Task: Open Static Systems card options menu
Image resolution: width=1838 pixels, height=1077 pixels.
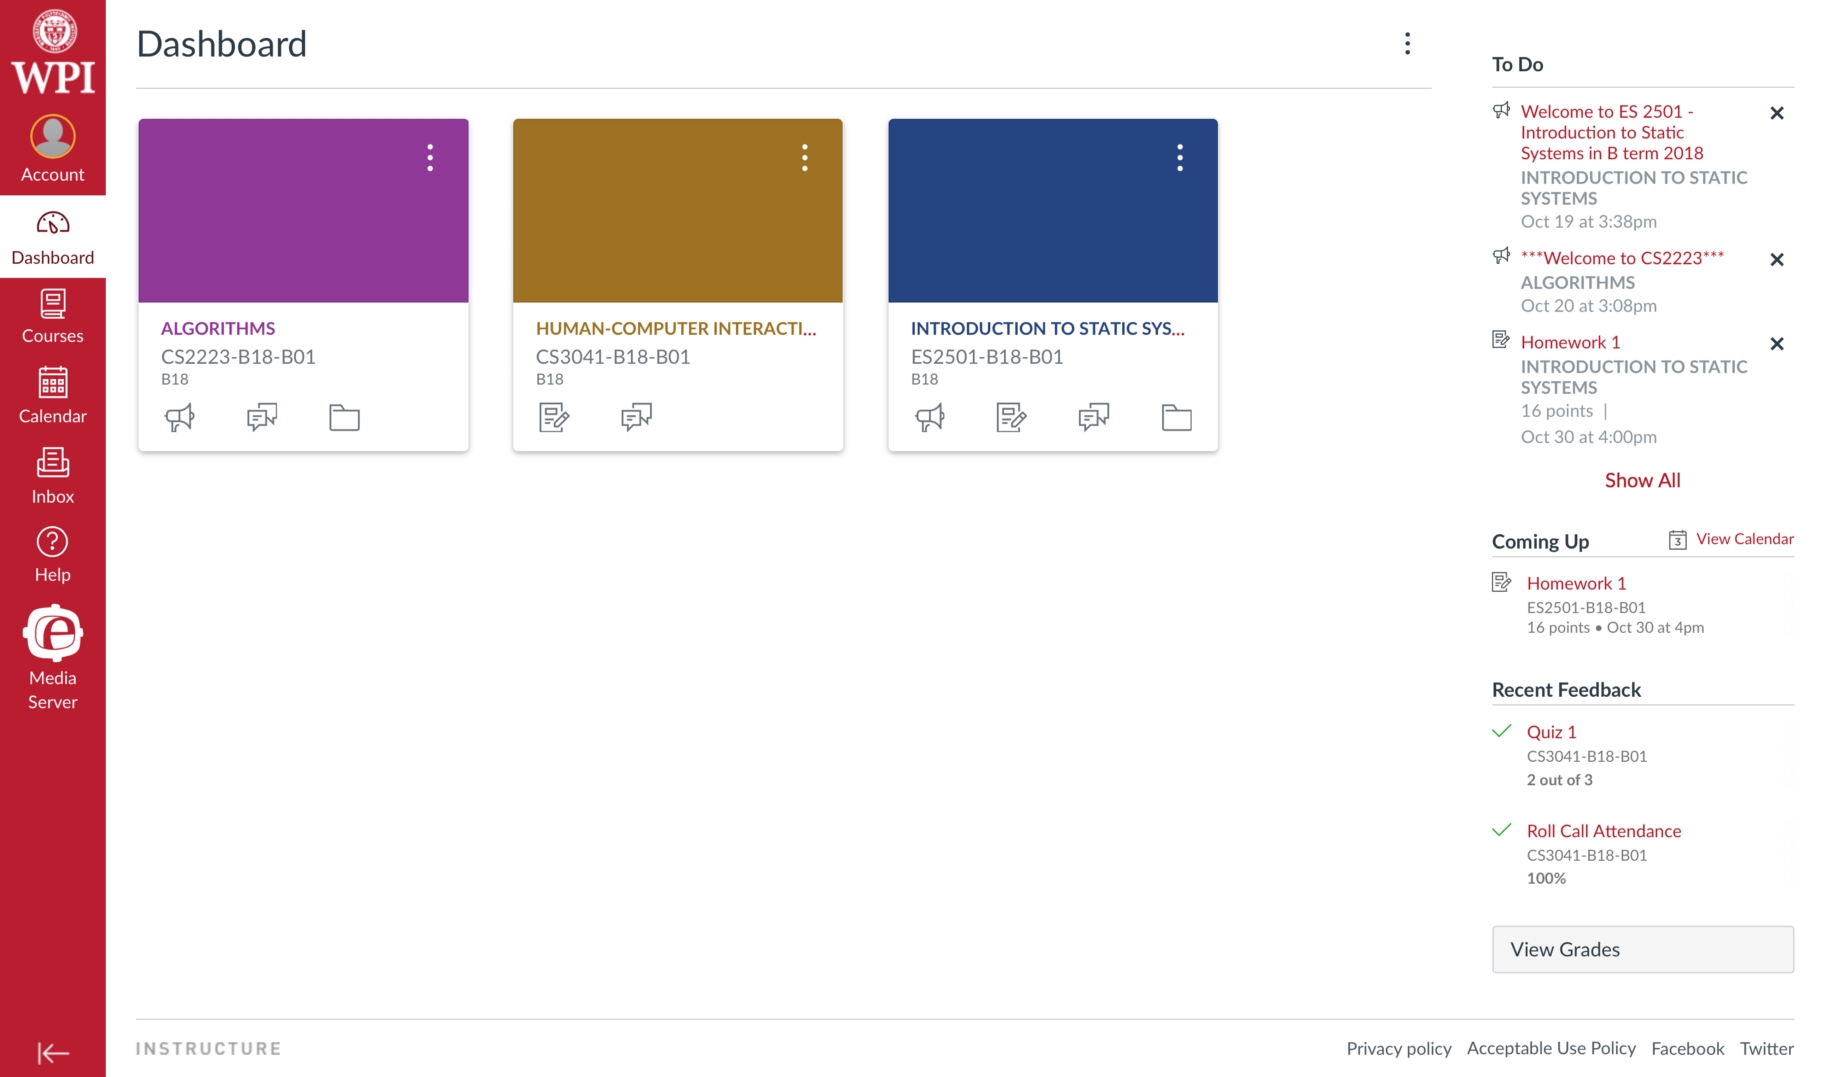Action: click(1180, 158)
